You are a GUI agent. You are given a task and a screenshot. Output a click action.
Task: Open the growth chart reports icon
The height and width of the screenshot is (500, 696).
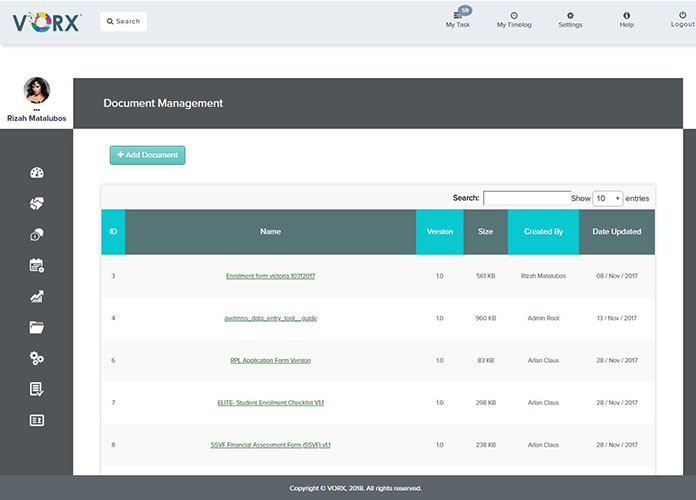tap(37, 296)
